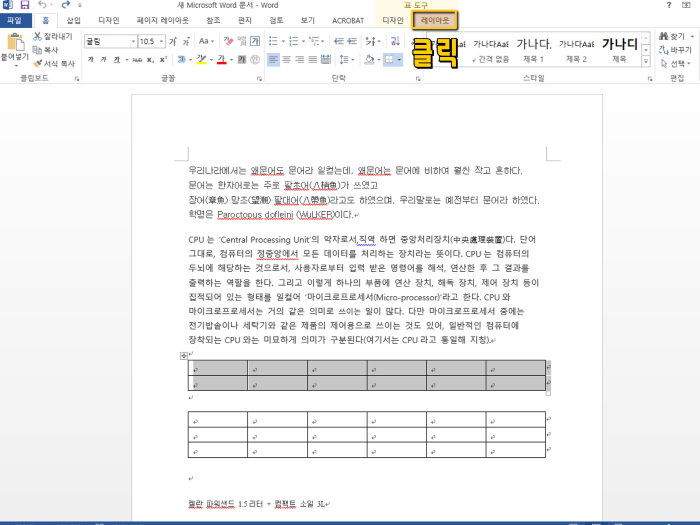Switch to the ACROBAT tab
Viewport: 700px width, 525px height.
(348, 21)
